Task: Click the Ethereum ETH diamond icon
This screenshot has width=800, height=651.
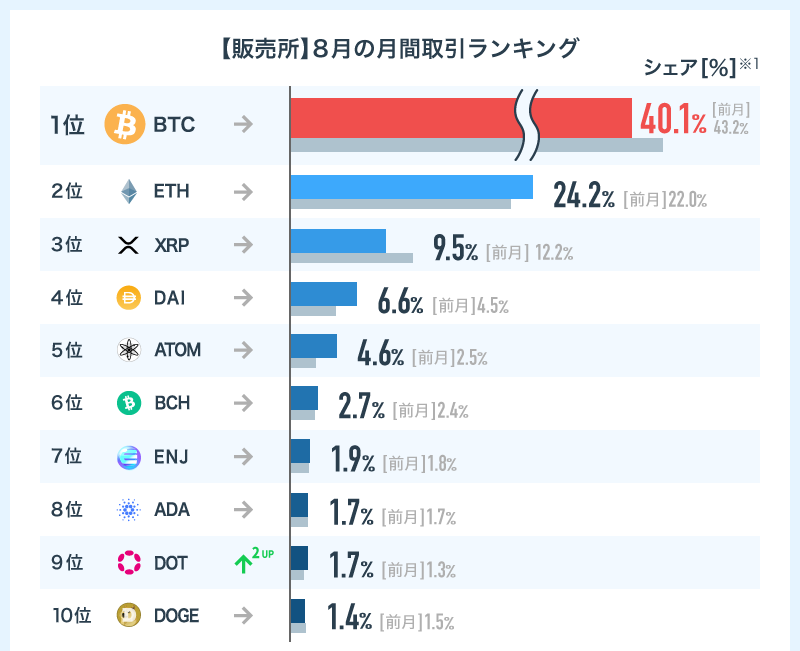Action: (x=128, y=191)
